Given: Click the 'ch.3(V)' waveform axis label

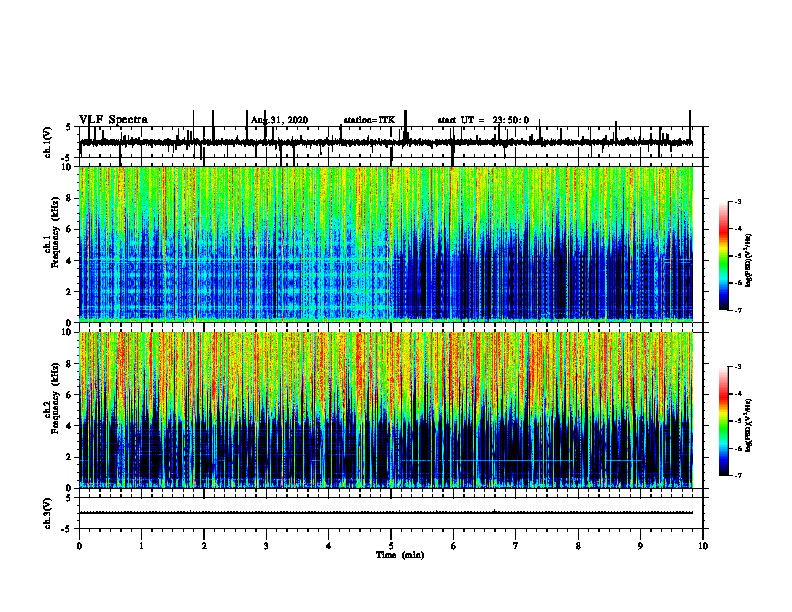Looking at the screenshot, I should click(47, 513).
